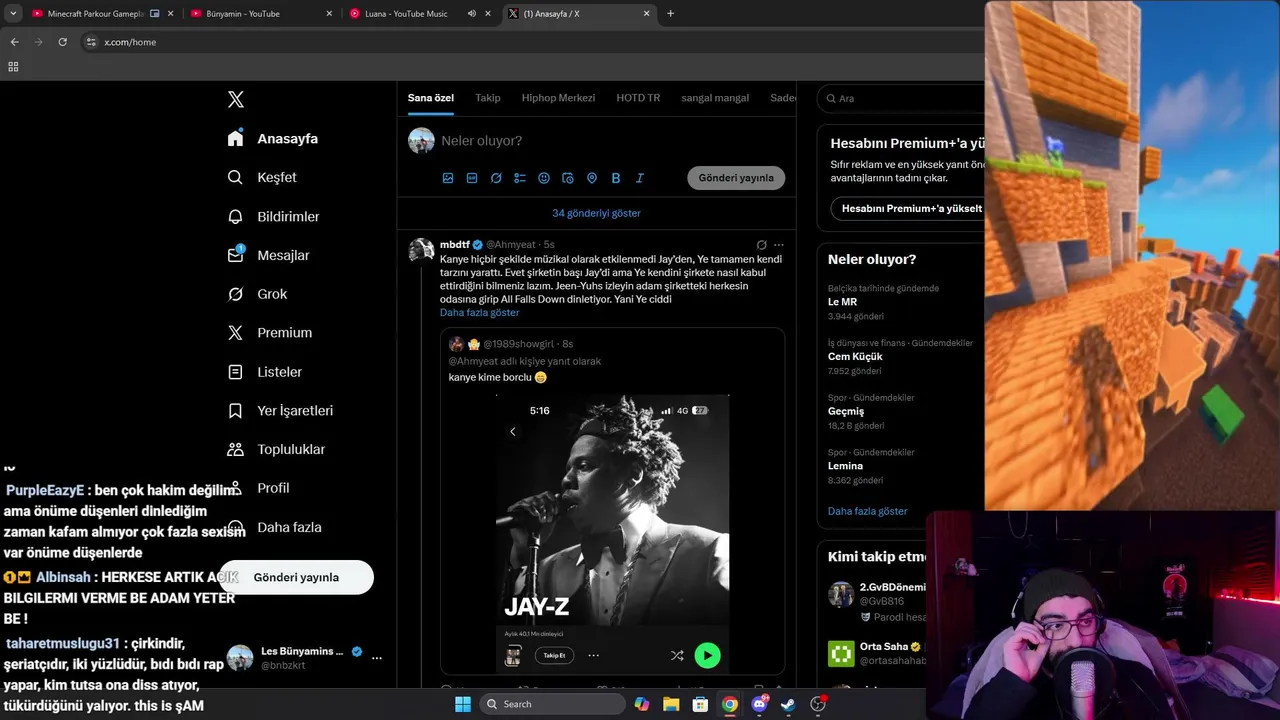Open OBS Studio from the taskbar
This screenshot has width=1280, height=720.
coord(819,704)
